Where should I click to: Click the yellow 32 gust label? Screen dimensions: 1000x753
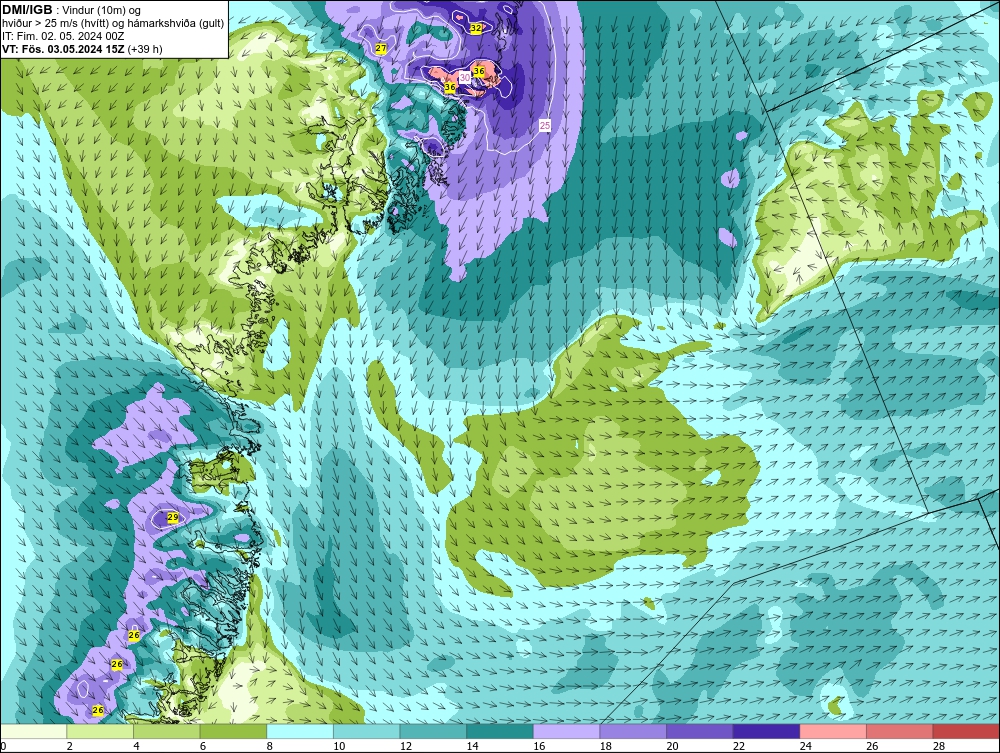(476, 28)
